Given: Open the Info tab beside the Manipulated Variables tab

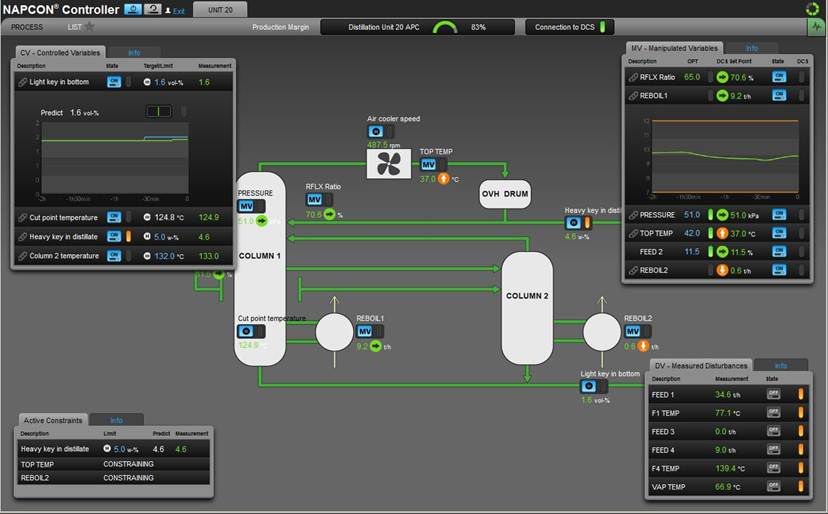Looking at the screenshot, I should click(x=751, y=48).
